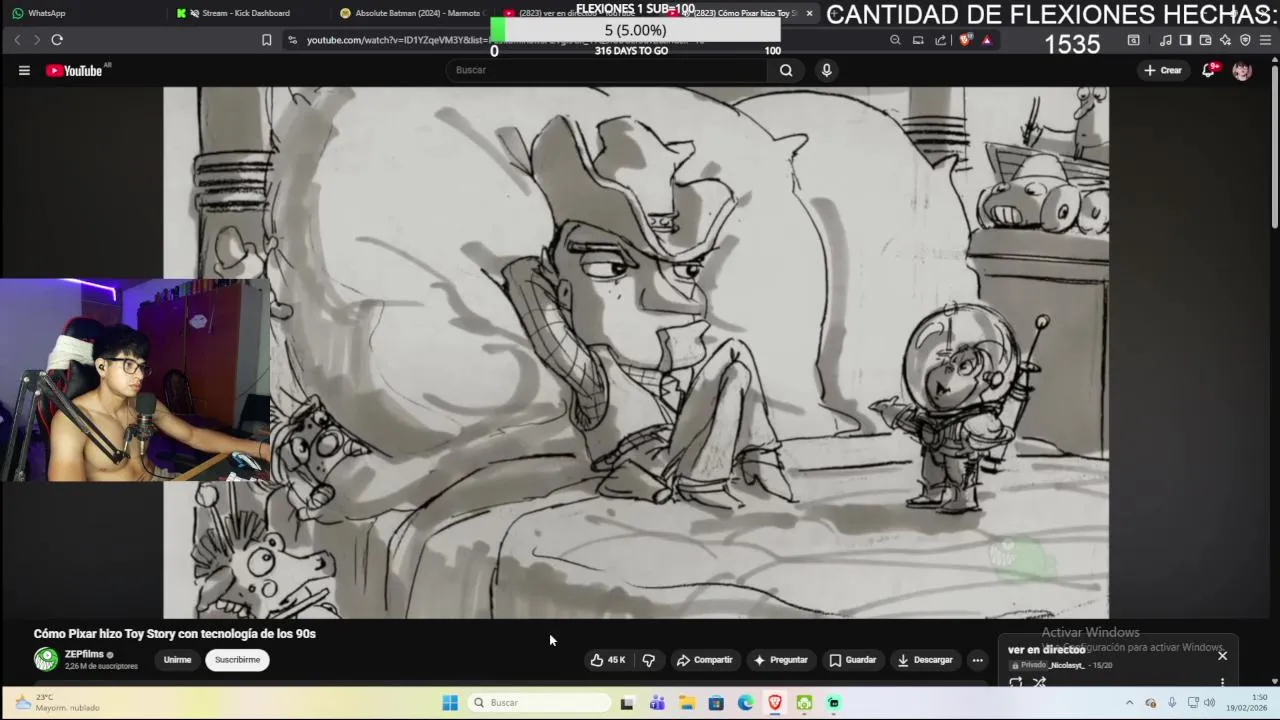Open the taskbar clock showing 1:50
Viewport: 1280px width, 720px height.
coord(1247,702)
